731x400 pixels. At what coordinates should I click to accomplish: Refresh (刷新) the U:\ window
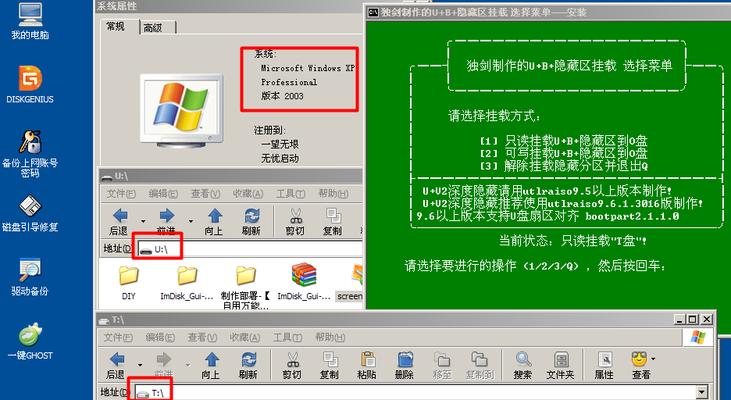(252, 221)
